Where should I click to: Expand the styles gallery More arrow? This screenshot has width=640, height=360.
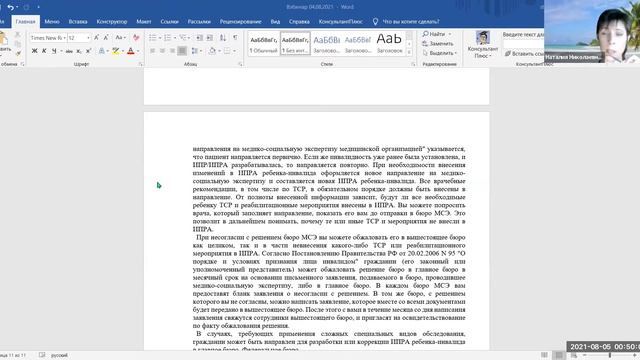[409, 53]
